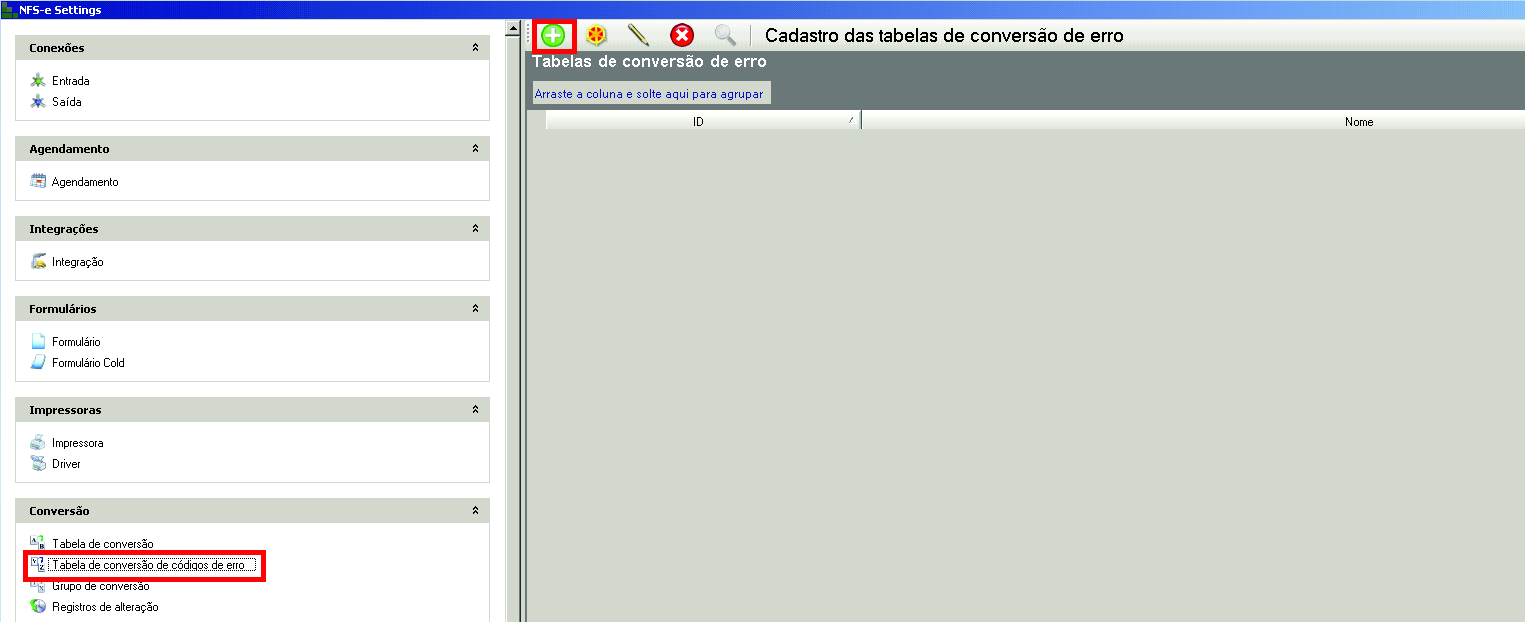Click sidebar scrollbar up arrow
The height and width of the screenshot is (622, 1525).
[512, 29]
